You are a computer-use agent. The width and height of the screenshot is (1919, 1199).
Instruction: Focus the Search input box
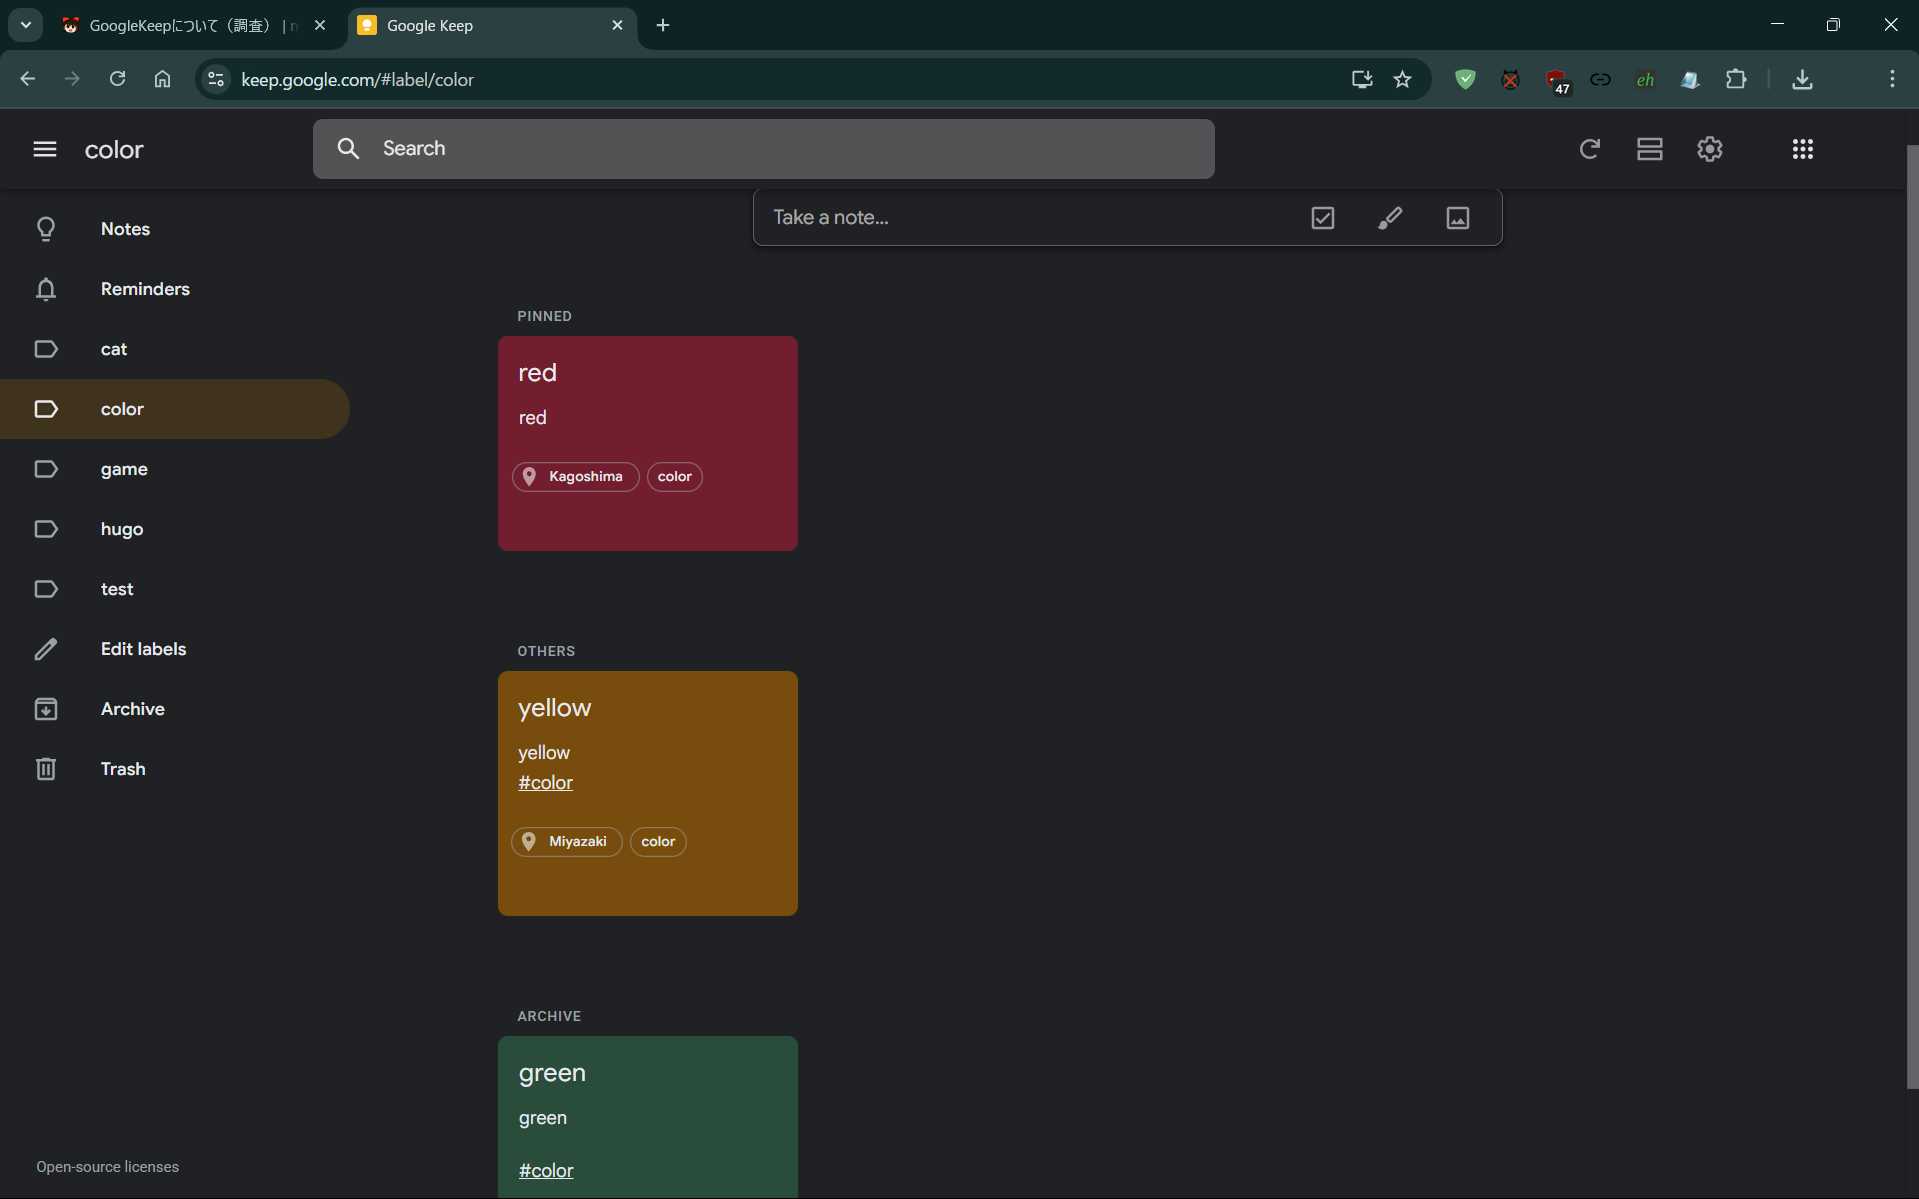pos(763,149)
